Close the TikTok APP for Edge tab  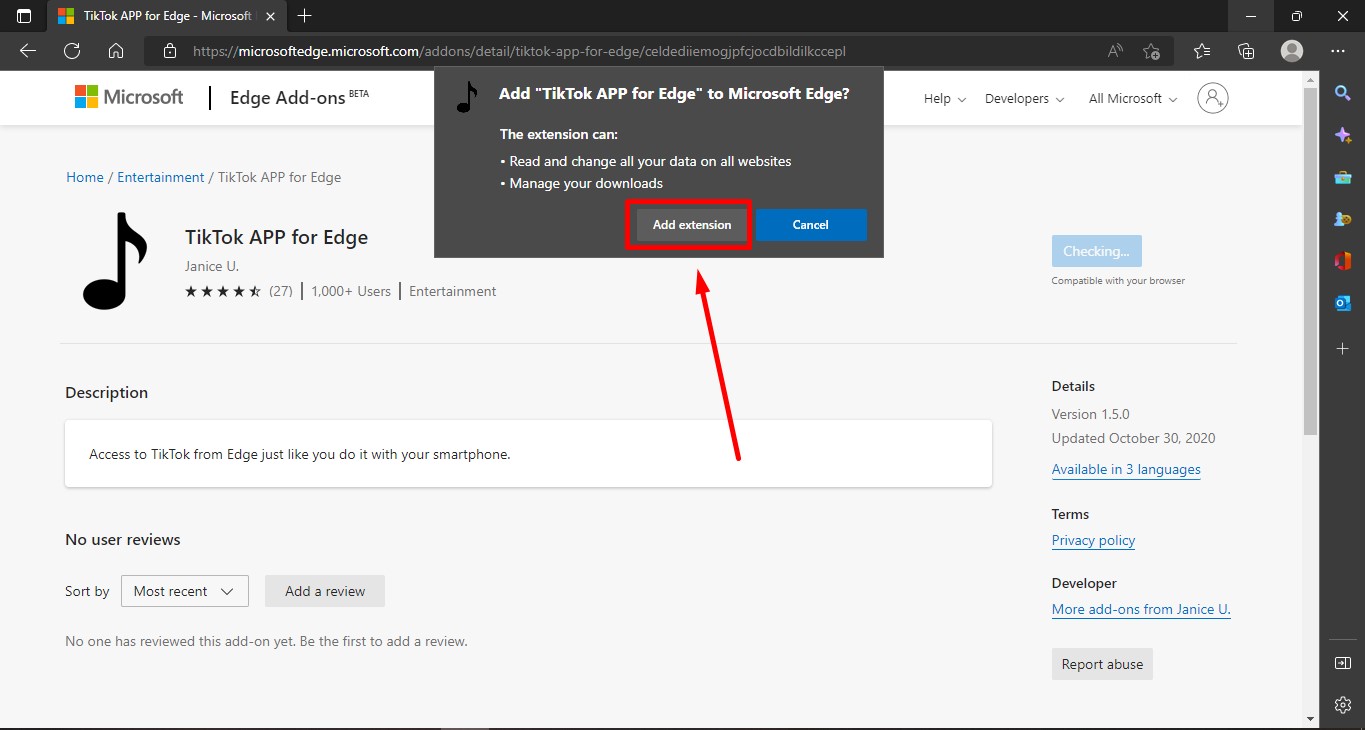coord(272,16)
